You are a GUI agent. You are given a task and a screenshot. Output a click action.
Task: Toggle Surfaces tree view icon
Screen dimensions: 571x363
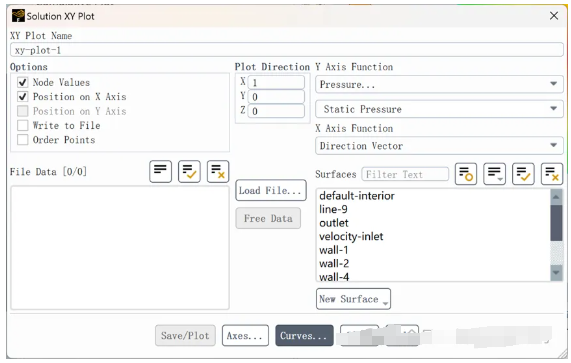pos(494,174)
